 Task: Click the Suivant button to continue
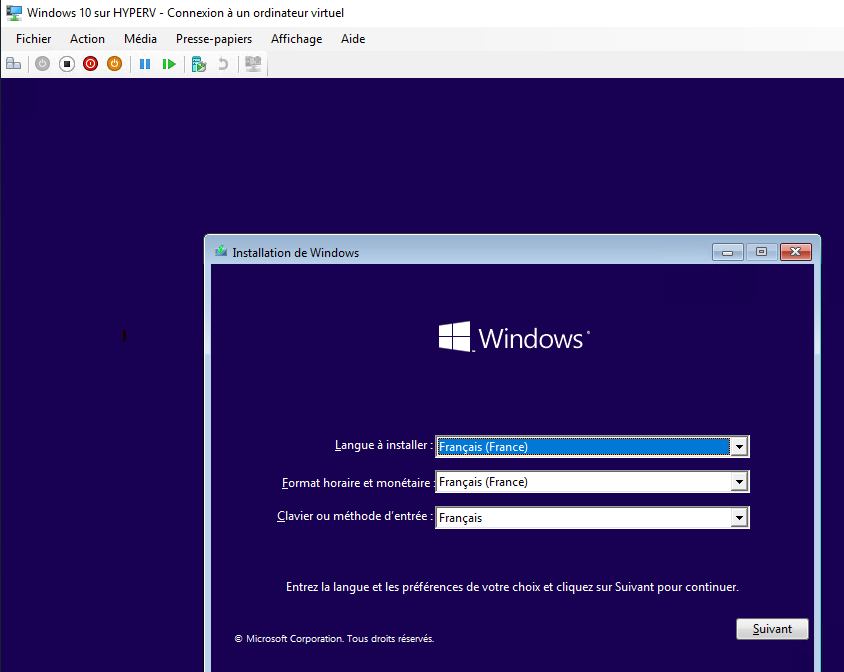(772, 629)
